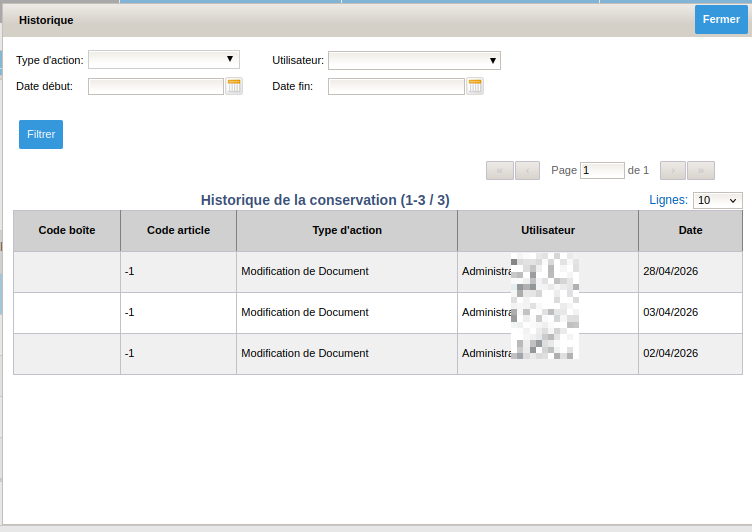Click the Lignes label
752x532 pixels.
(x=668, y=200)
